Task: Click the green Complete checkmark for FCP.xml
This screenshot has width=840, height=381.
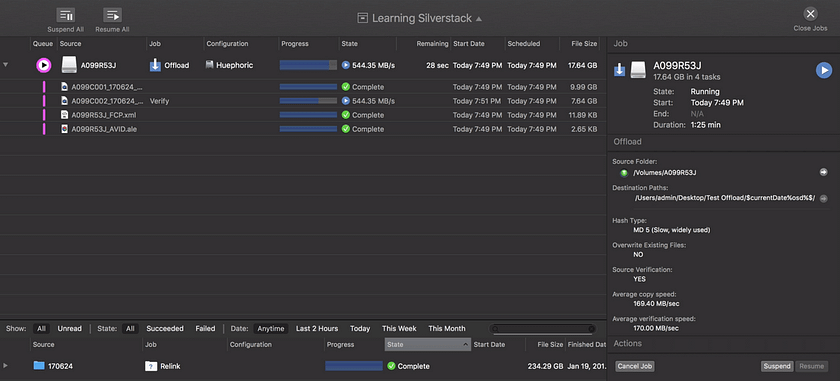Action: [x=346, y=115]
